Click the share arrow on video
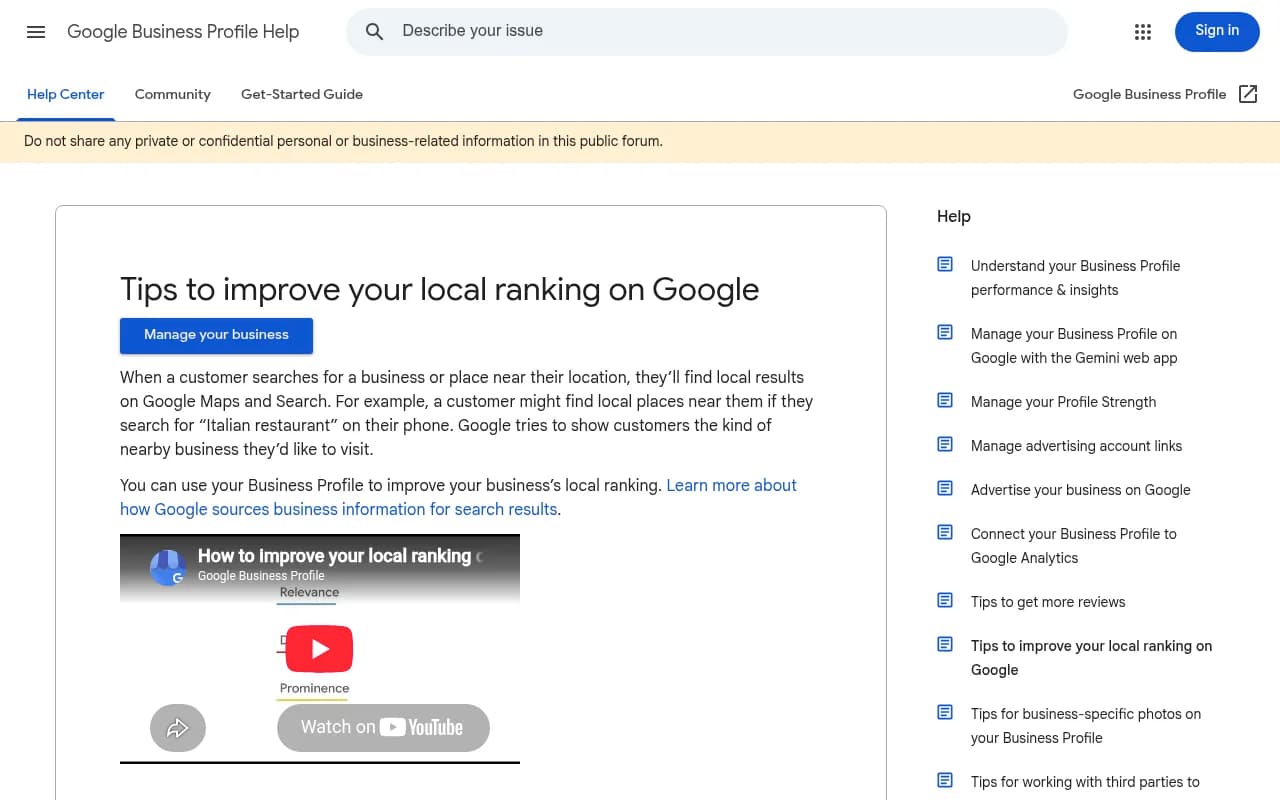Image resolution: width=1280 pixels, height=800 pixels. tap(178, 728)
